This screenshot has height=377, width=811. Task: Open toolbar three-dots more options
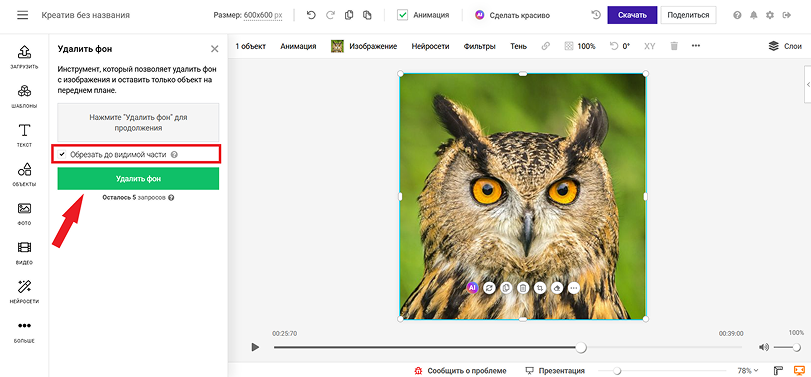[696, 46]
